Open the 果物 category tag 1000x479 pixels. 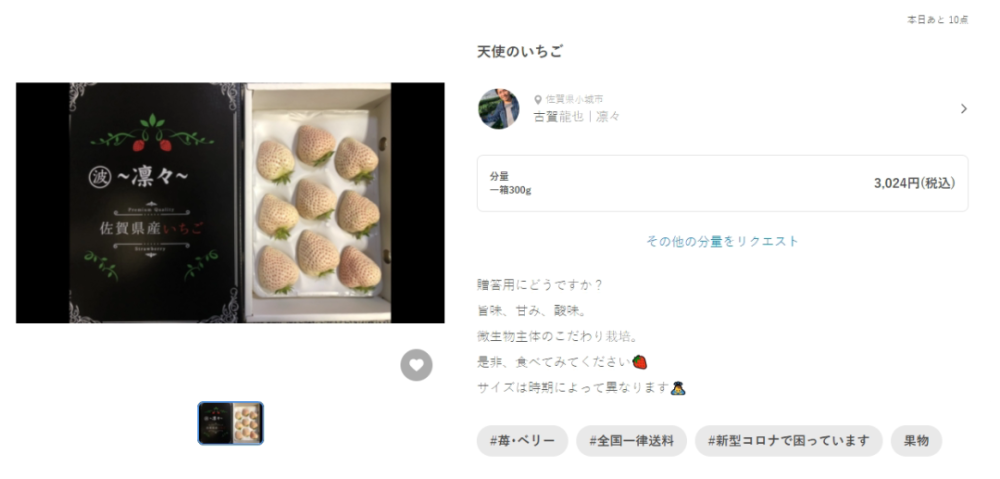point(916,441)
